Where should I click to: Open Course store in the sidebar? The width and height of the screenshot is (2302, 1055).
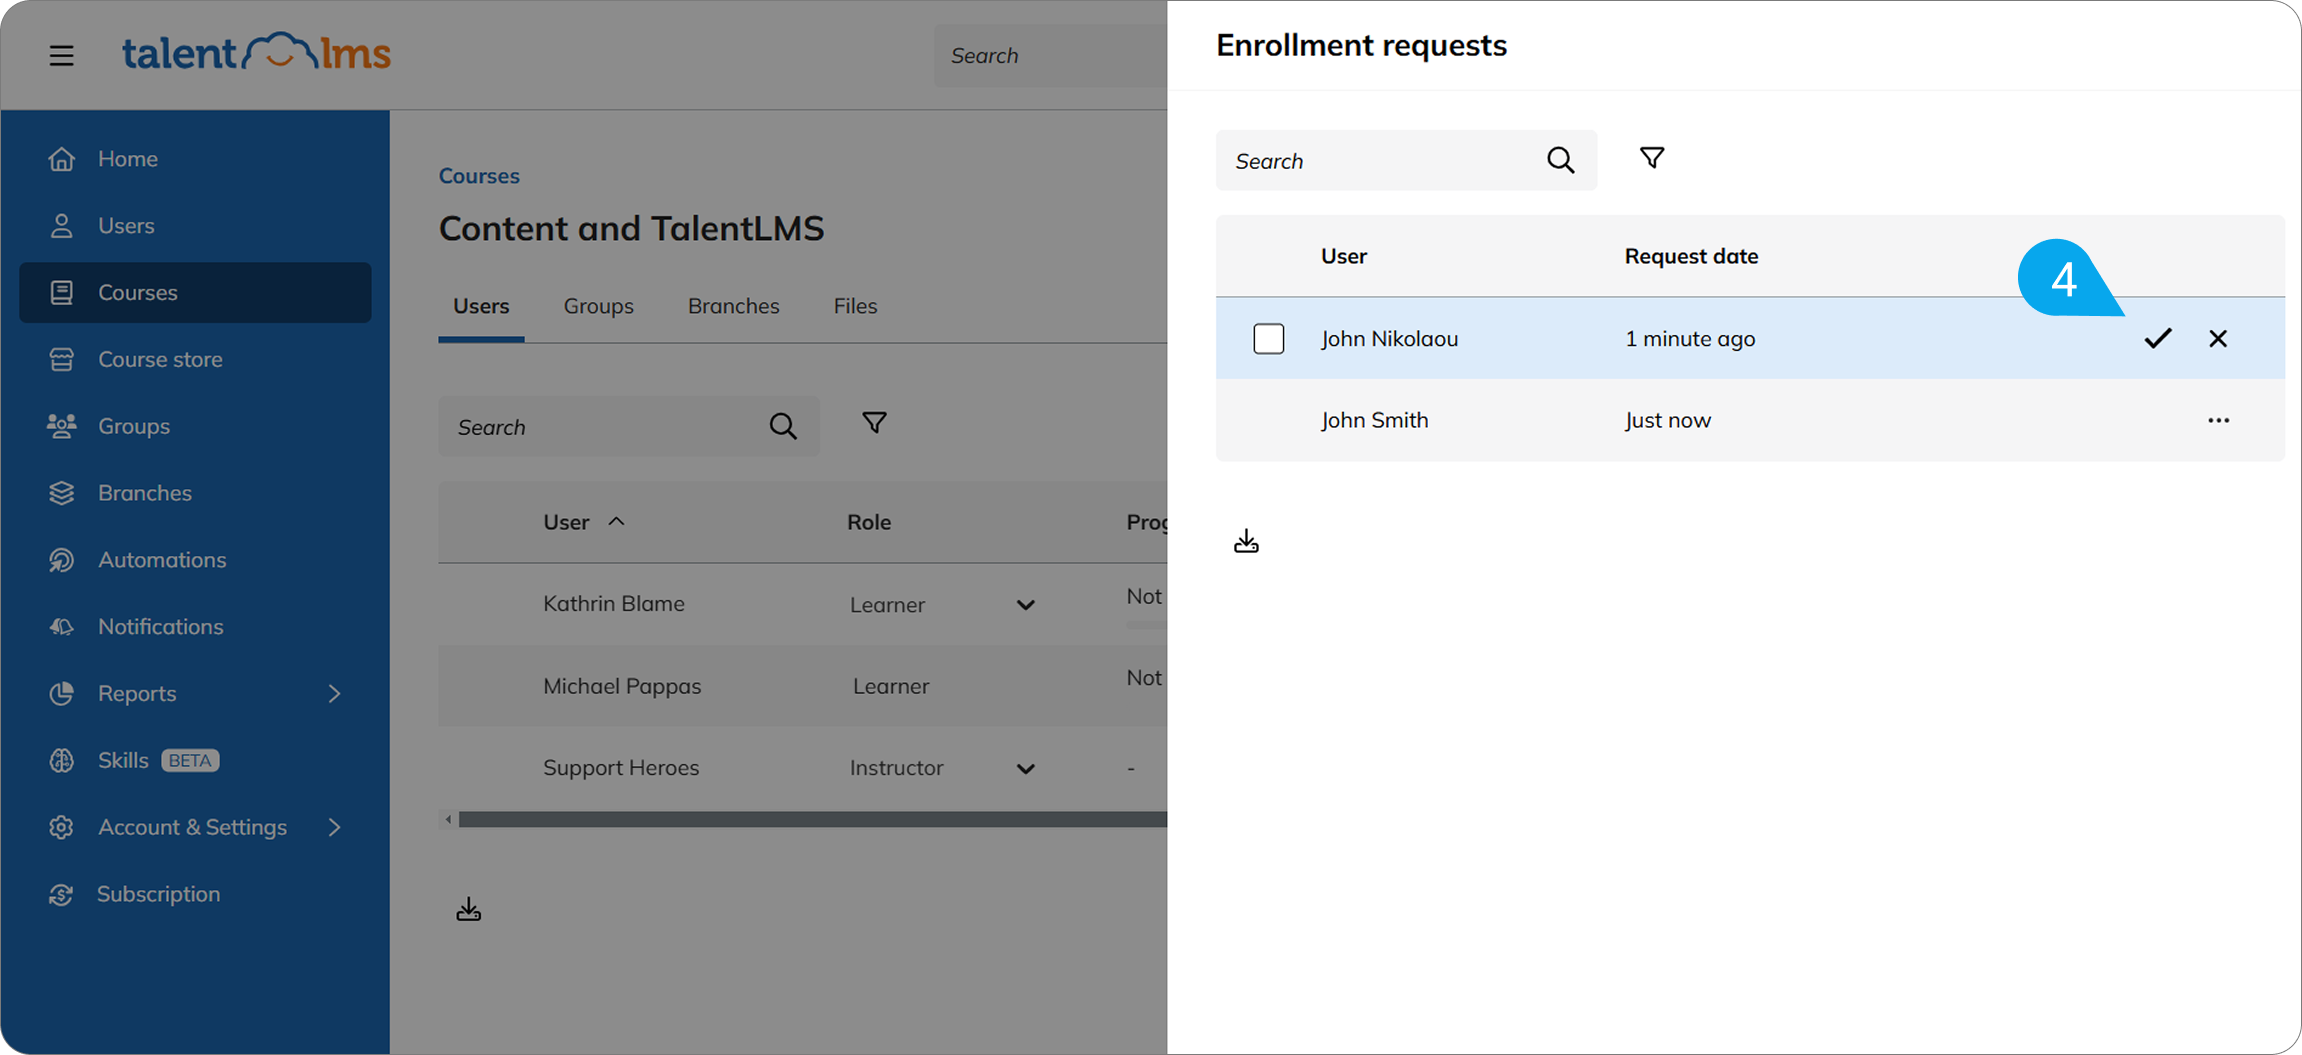195,359
